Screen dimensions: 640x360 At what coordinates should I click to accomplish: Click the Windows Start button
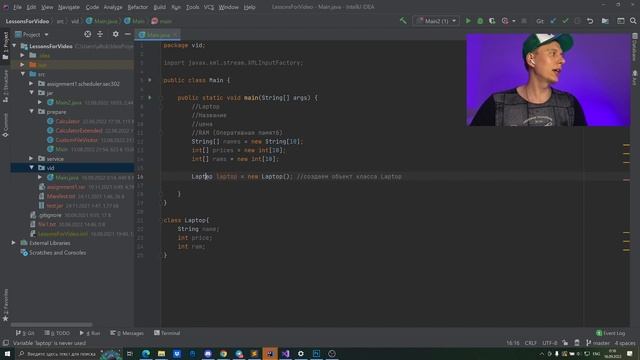[x=7, y=353]
